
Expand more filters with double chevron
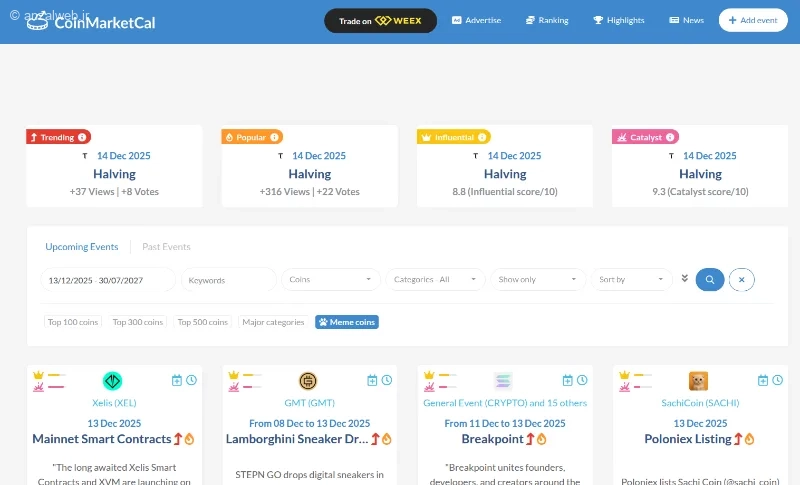[x=685, y=278]
